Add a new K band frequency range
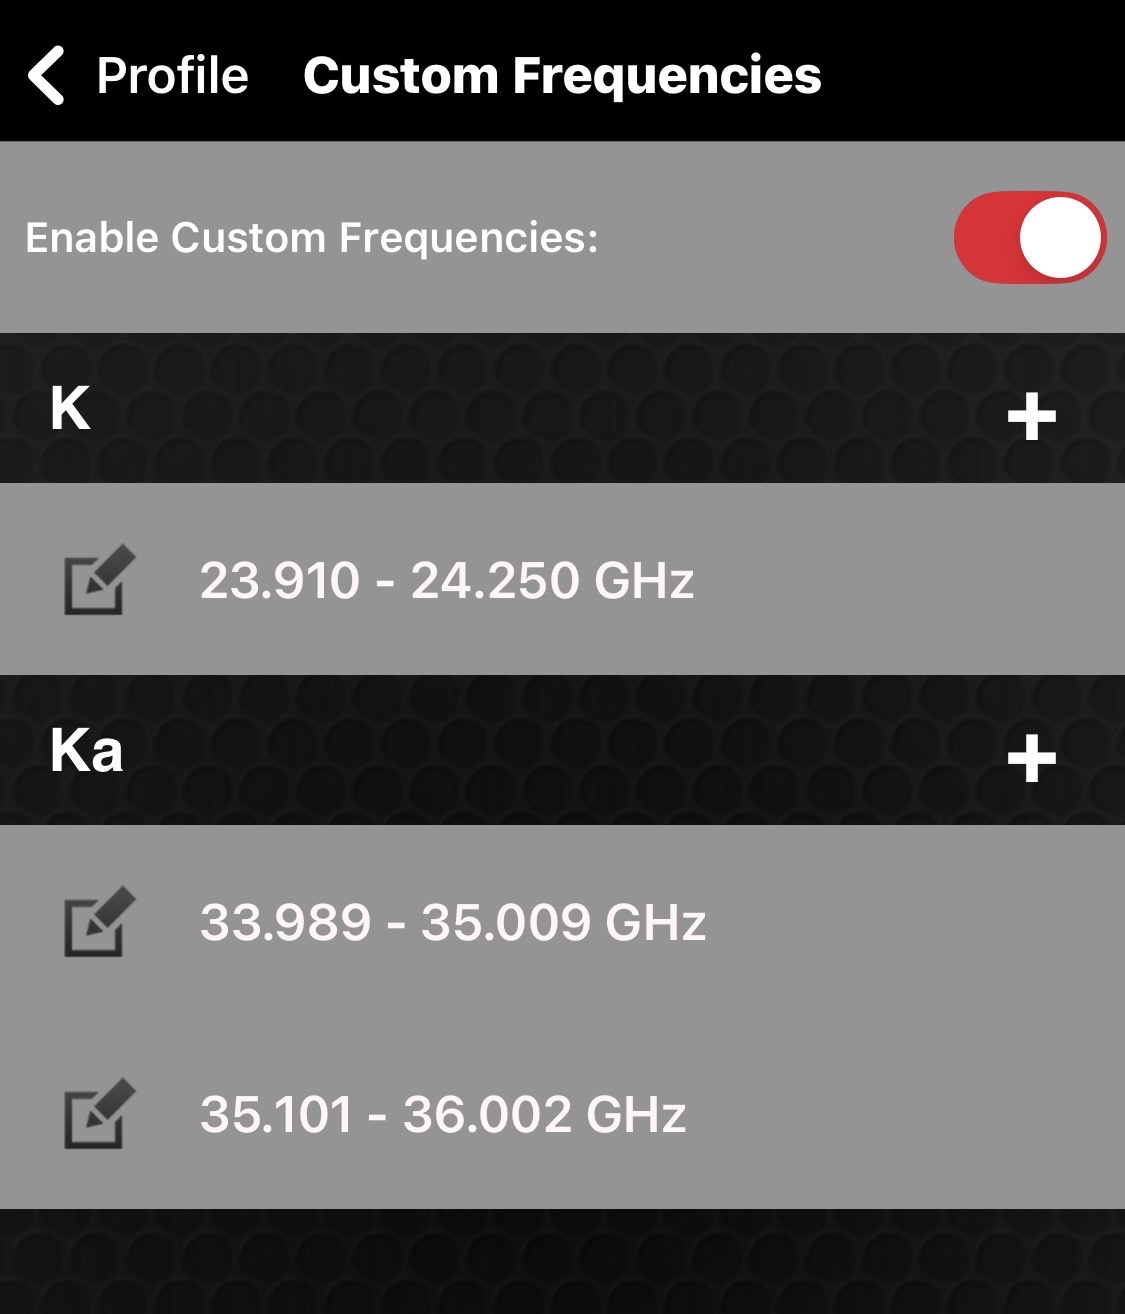 (x=1031, y=416)
